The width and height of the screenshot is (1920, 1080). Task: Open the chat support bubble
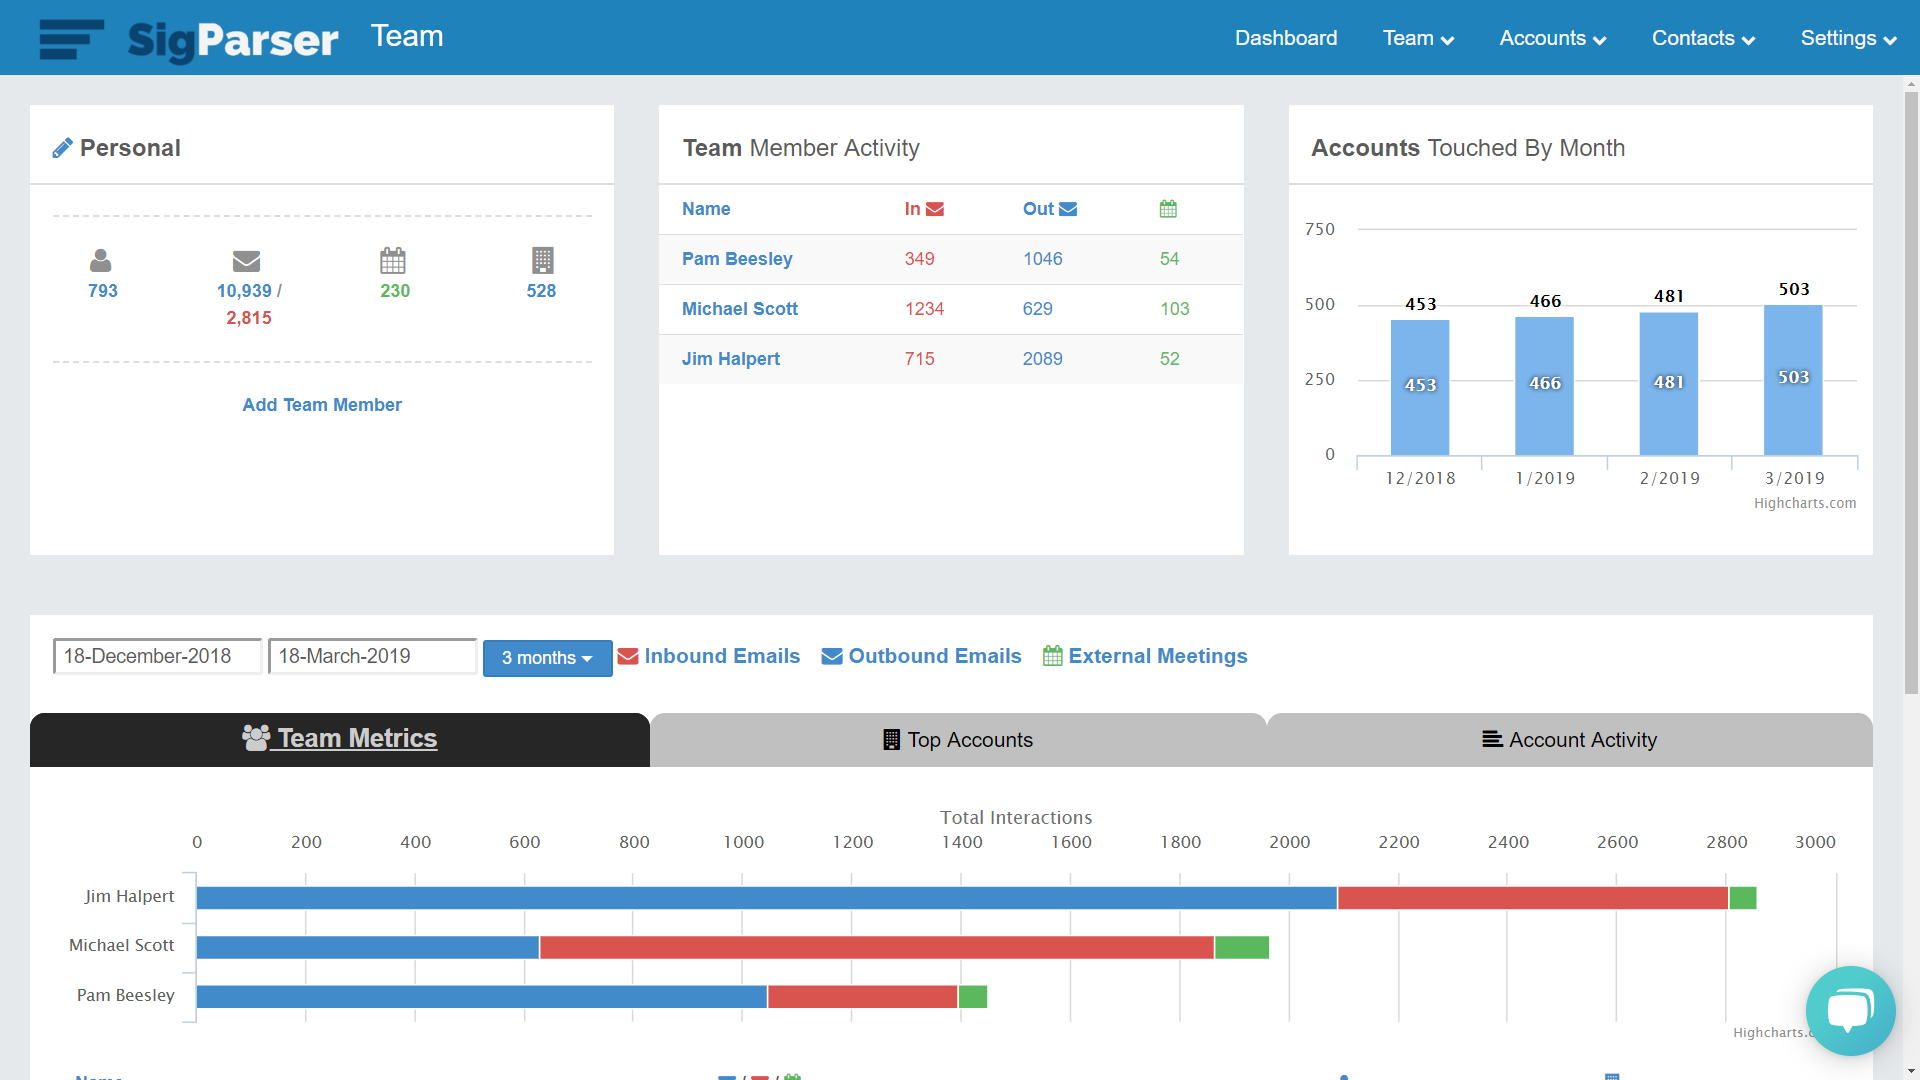tap(1850, 1010)
